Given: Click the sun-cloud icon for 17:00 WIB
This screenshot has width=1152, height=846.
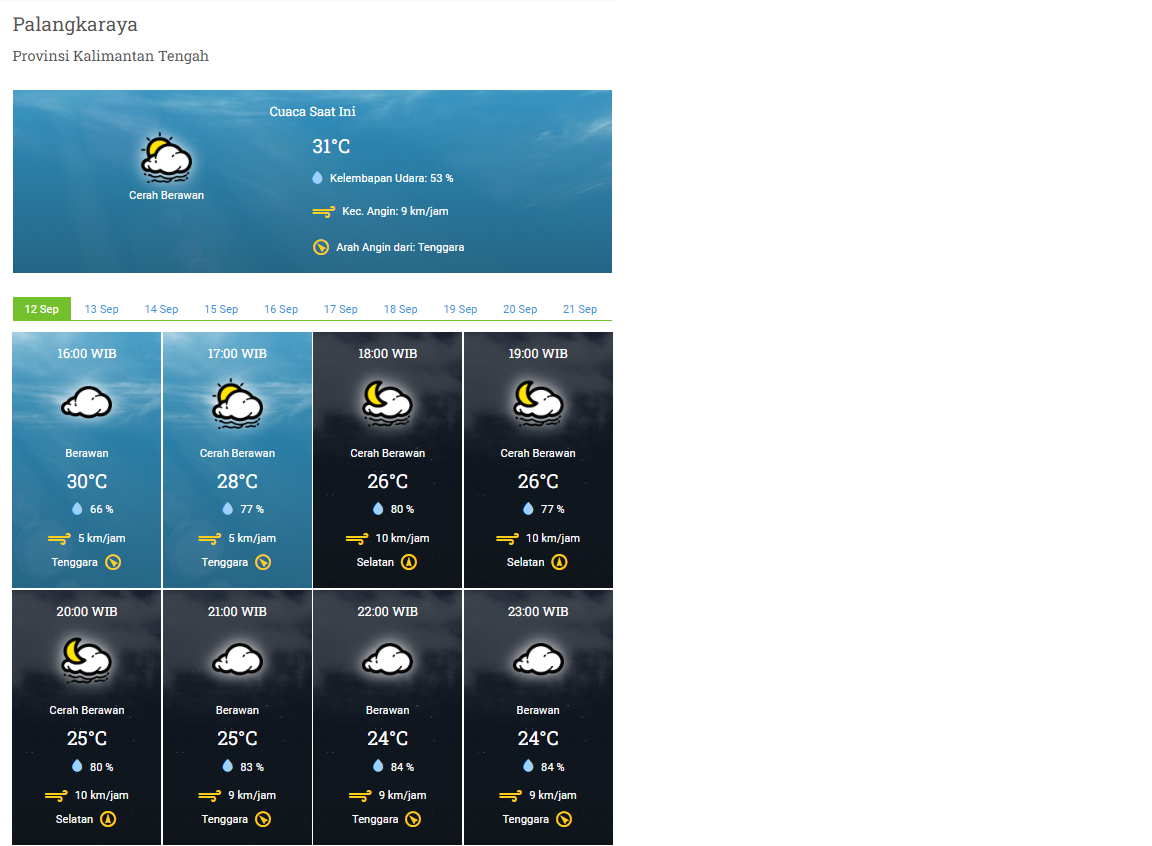Looking at the screenshot, I should pos(237,403).
